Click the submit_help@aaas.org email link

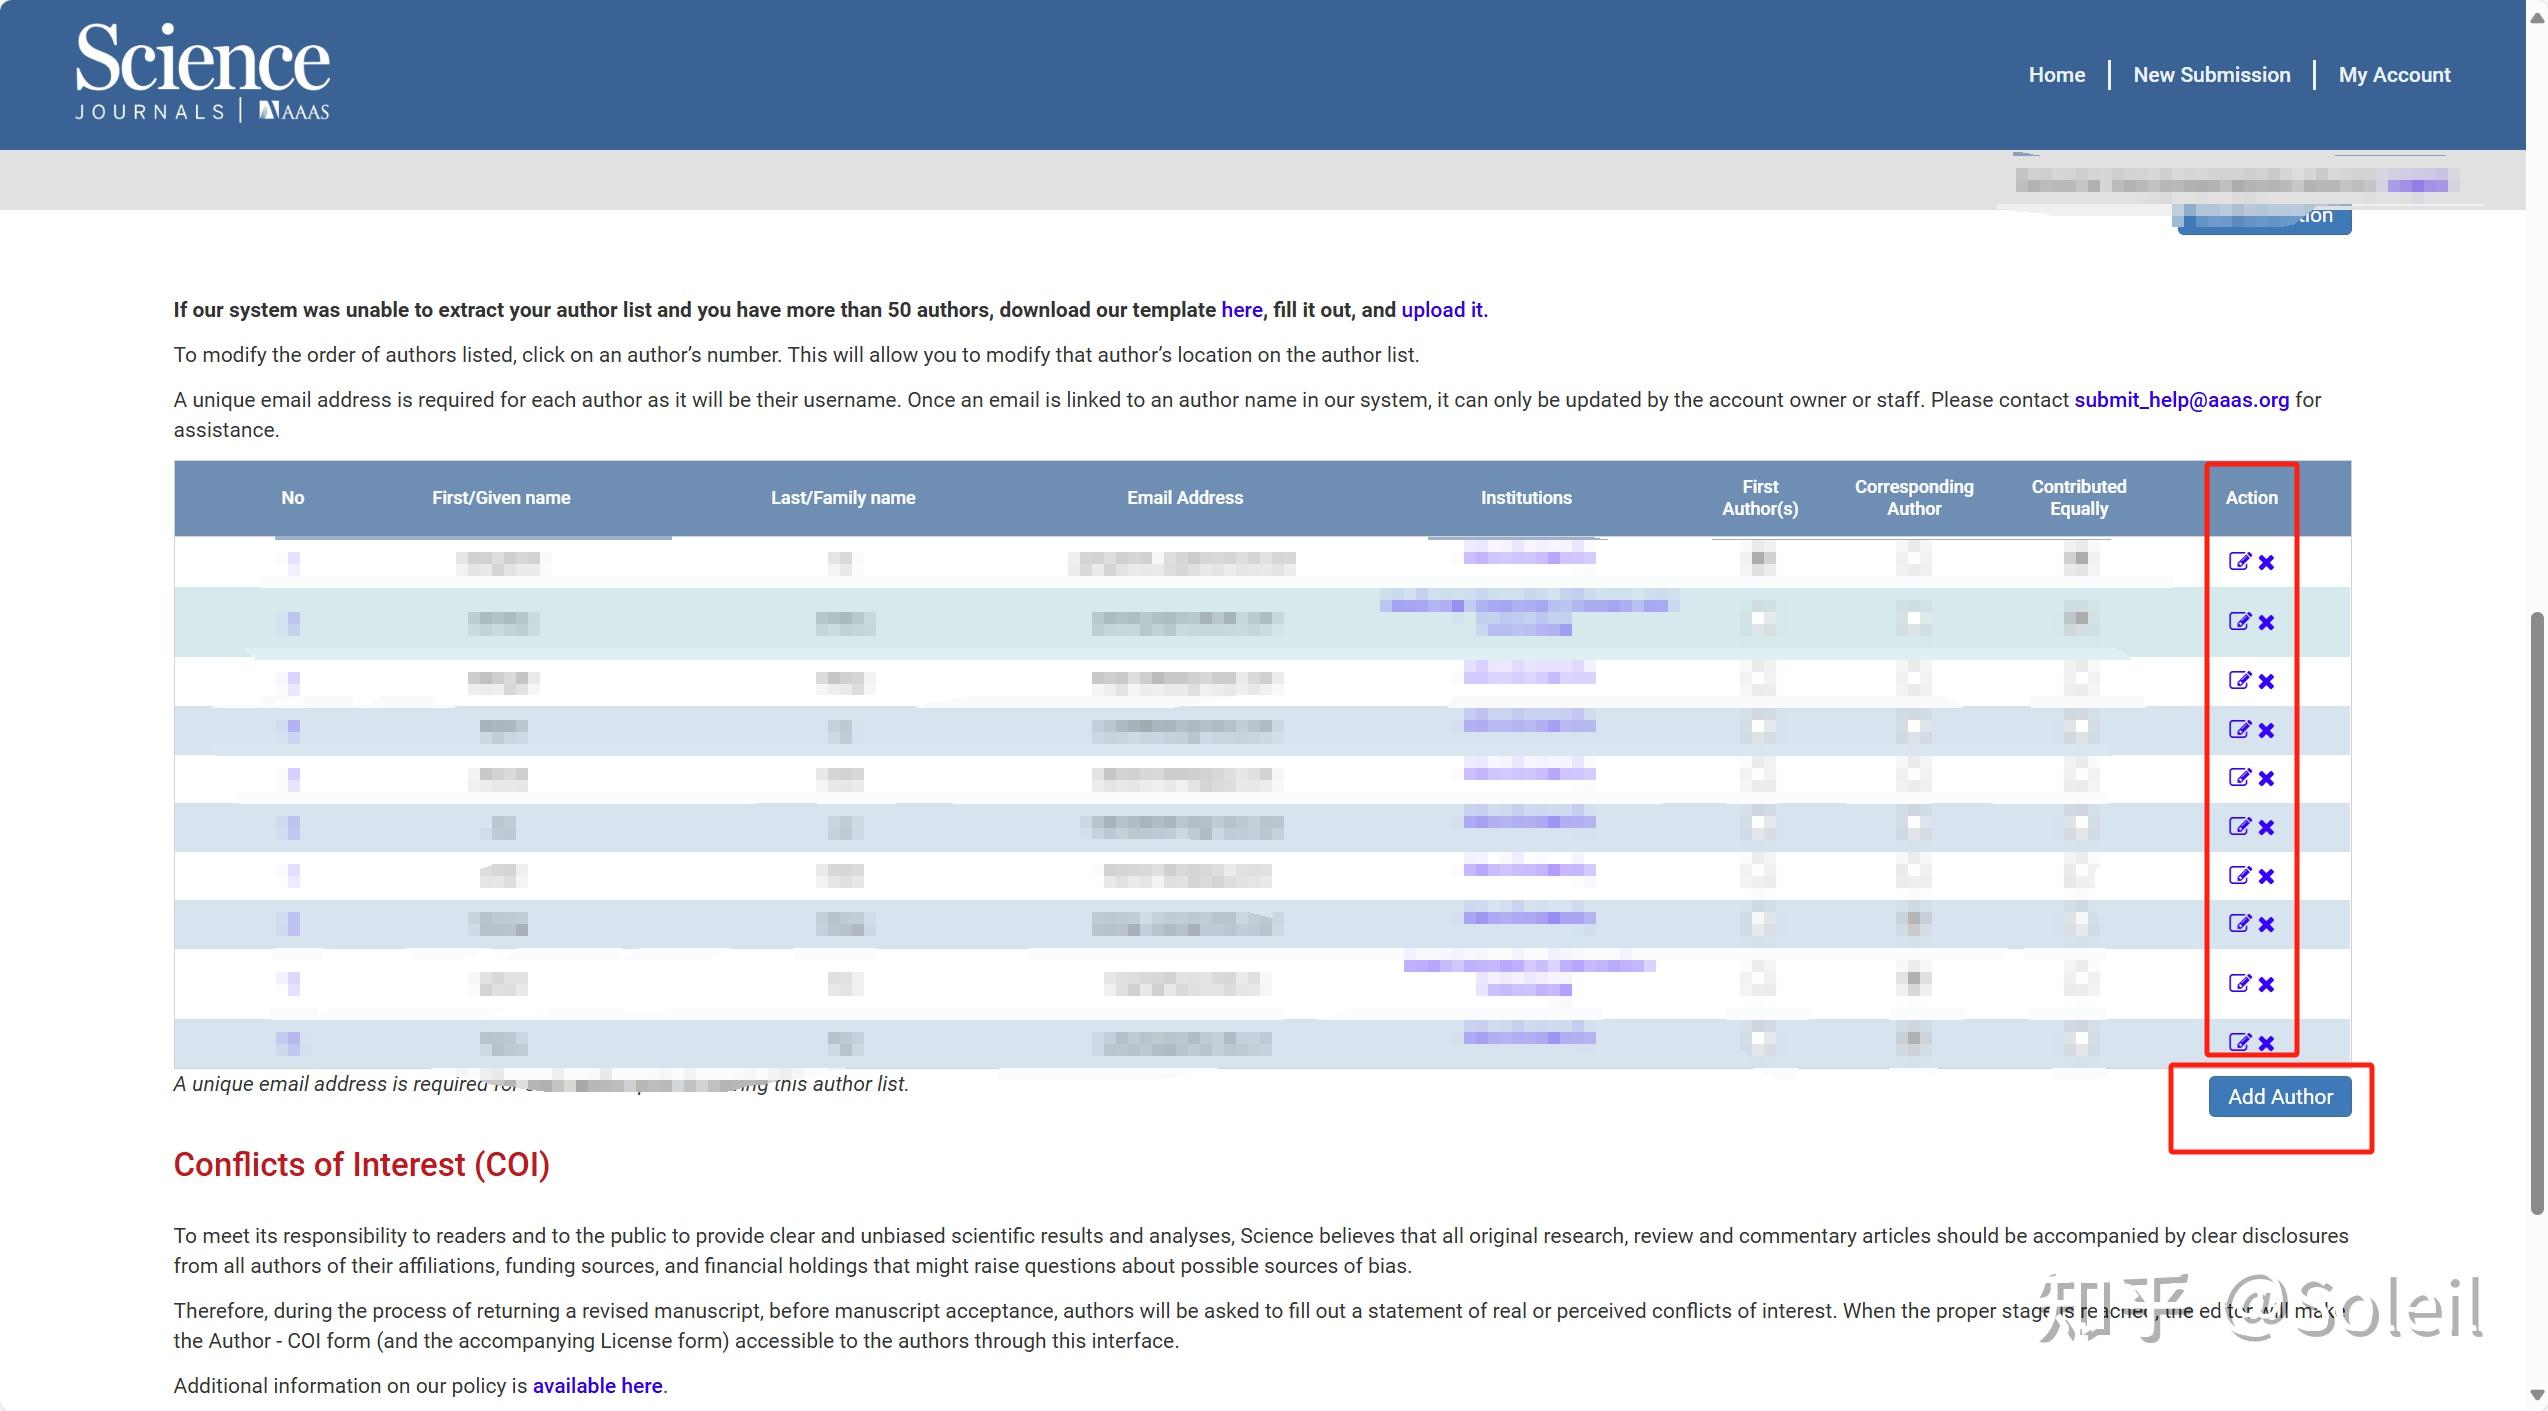(2181, 400)
